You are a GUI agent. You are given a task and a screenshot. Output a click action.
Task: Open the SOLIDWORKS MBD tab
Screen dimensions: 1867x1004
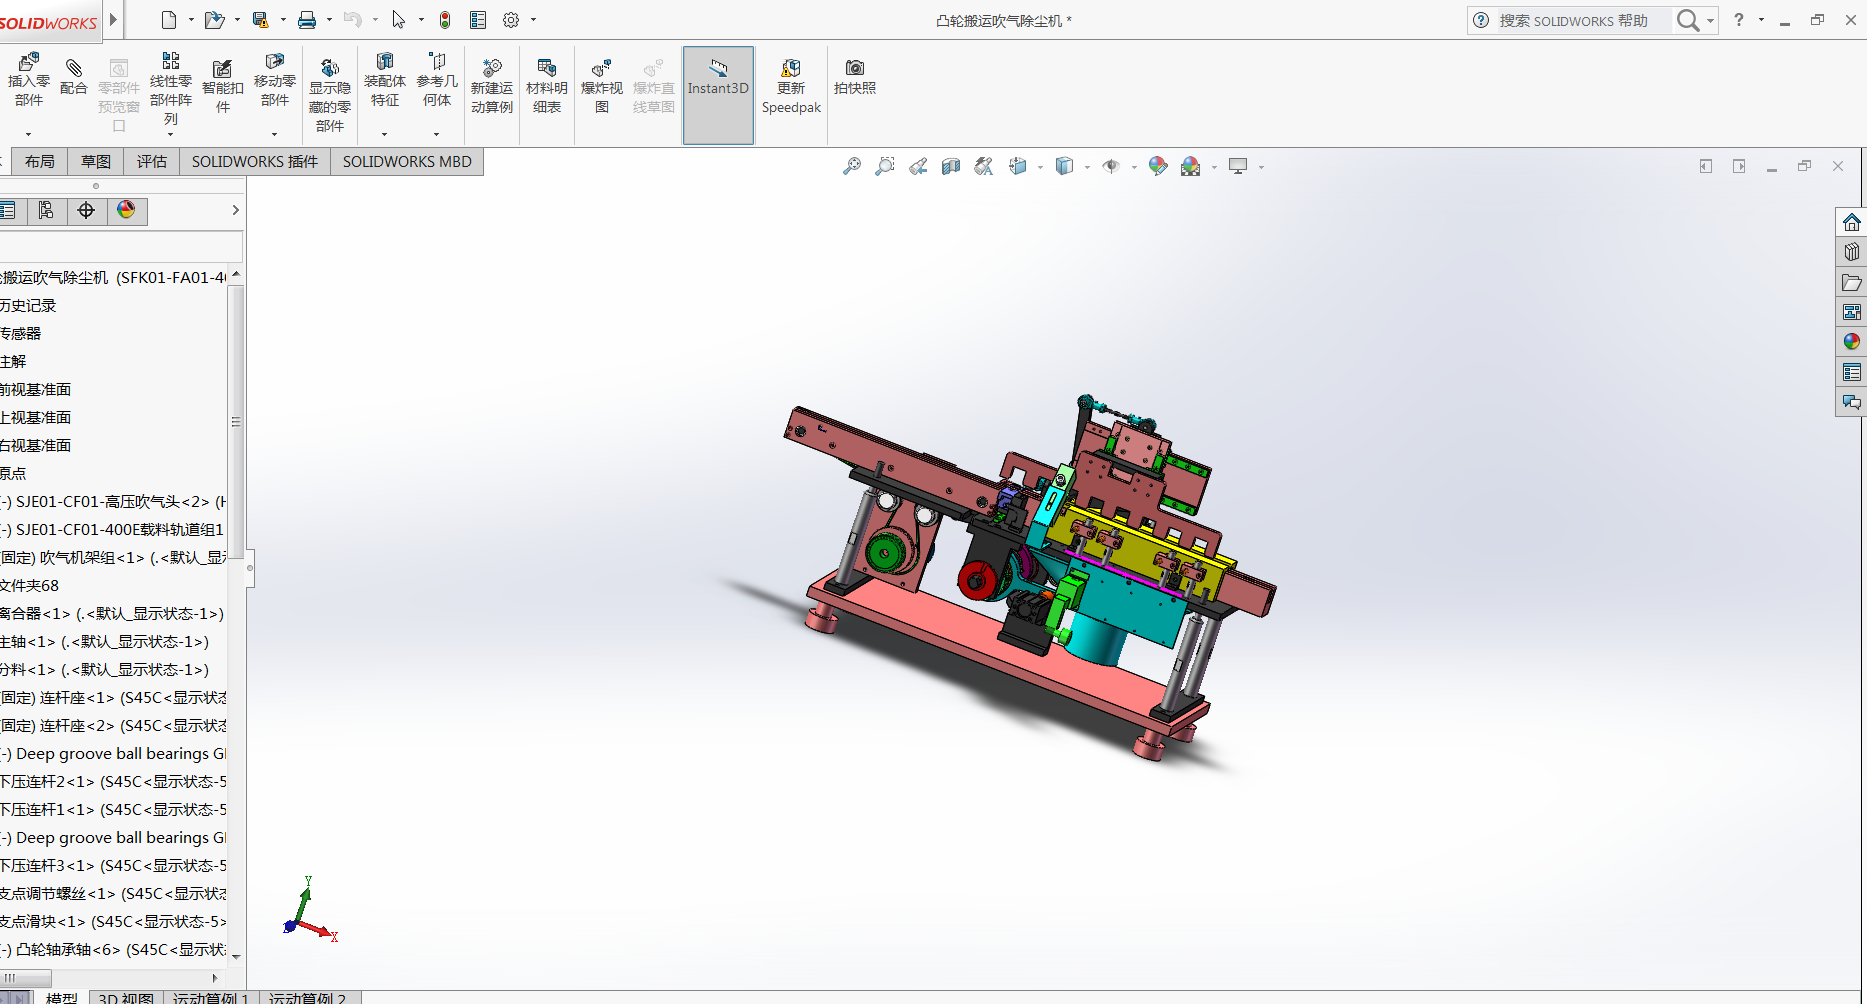click(407, 162)
